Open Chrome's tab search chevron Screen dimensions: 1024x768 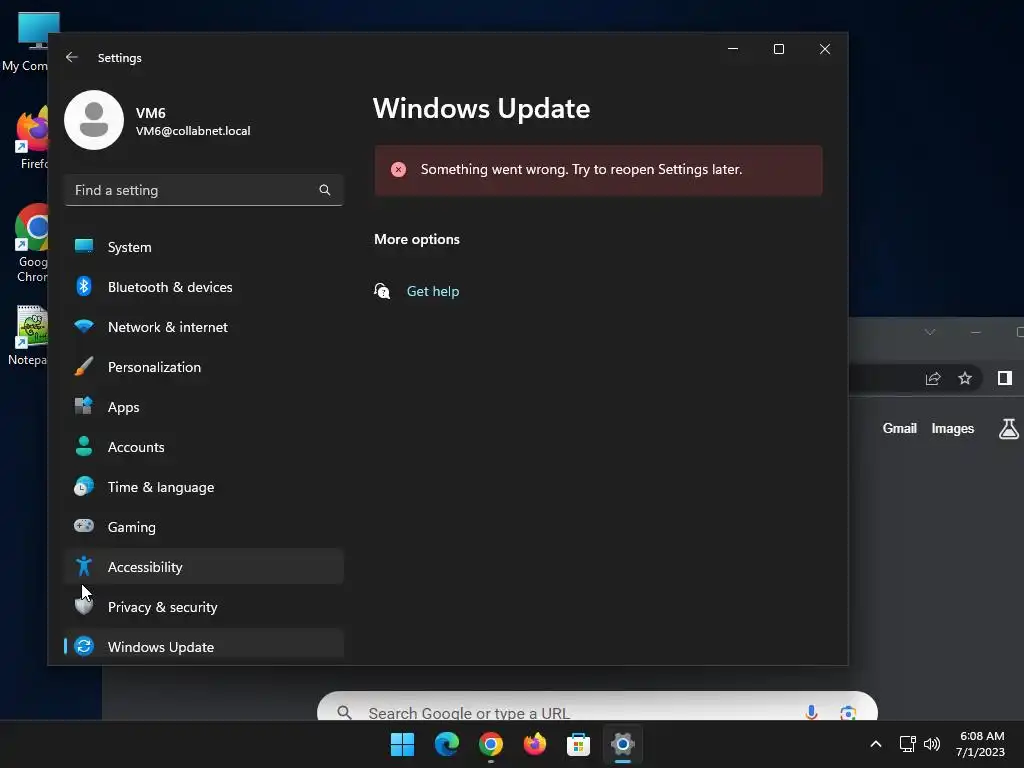pos(929,332)
